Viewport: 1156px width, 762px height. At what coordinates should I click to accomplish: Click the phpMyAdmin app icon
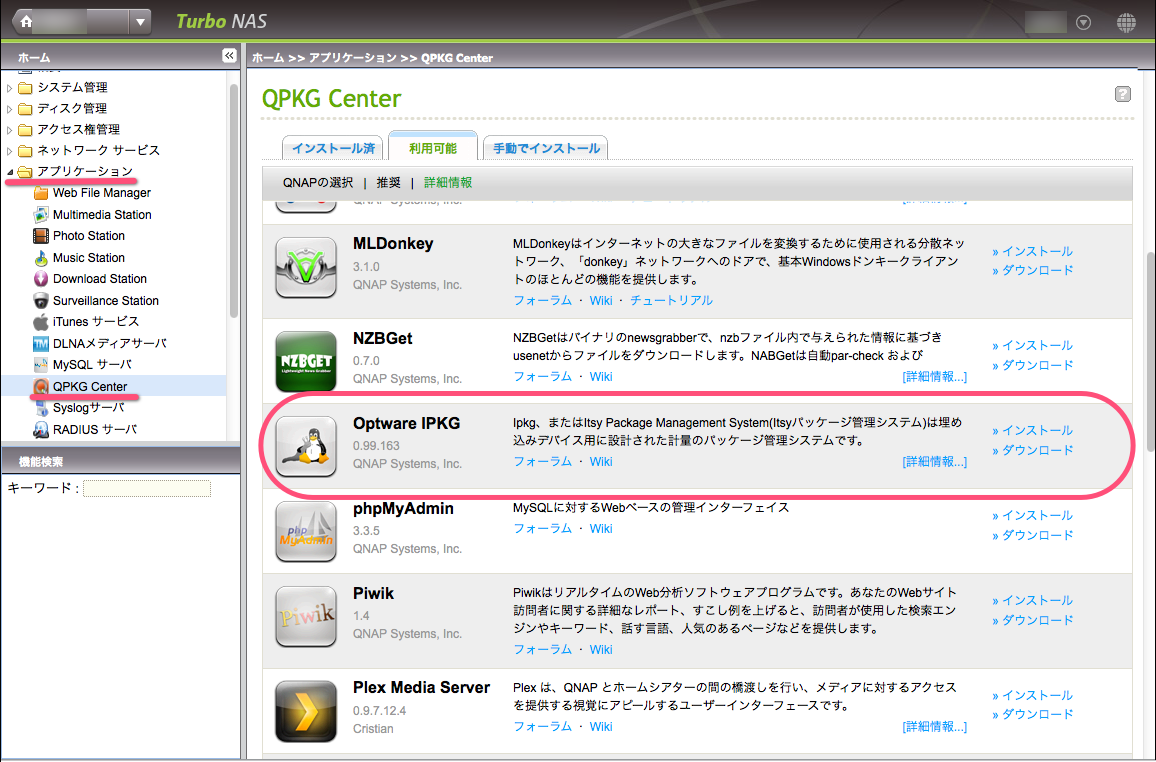tap(306, 531)
